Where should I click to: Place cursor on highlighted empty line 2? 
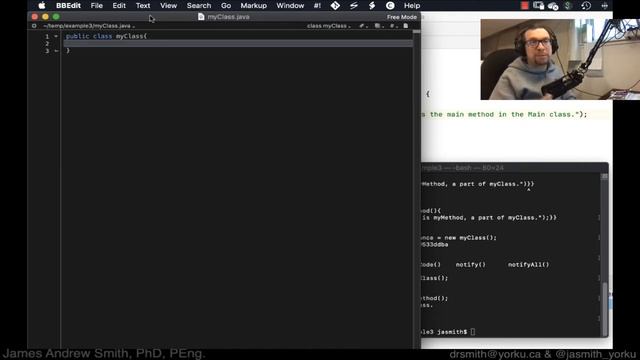tap(238, 43)
